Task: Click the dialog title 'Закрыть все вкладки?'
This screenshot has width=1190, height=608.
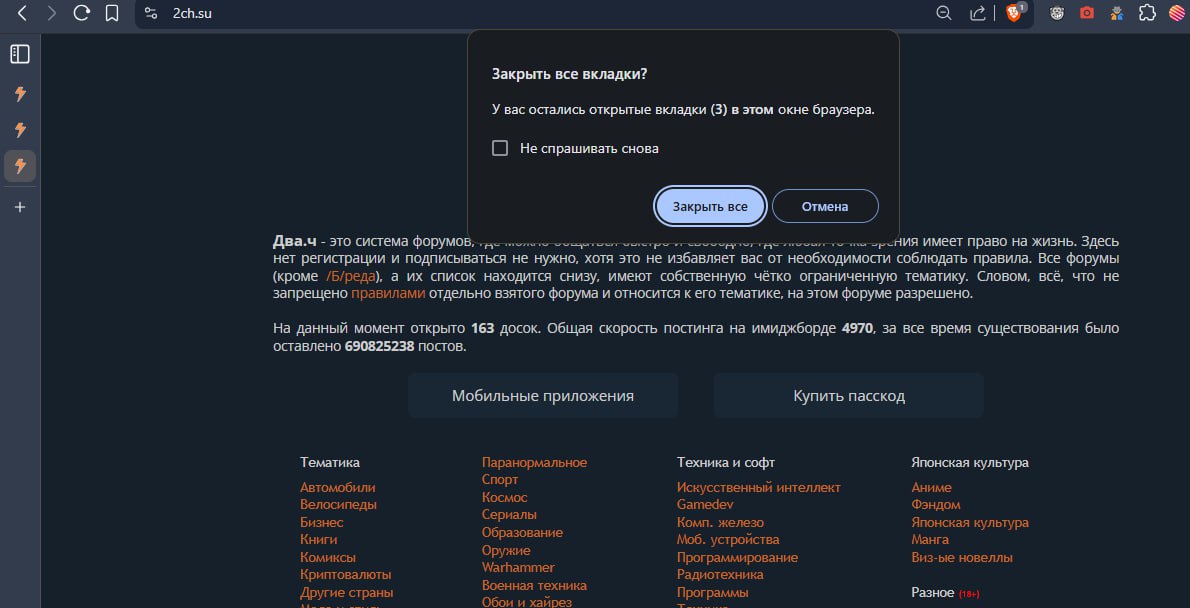Action: [x=570, y=74]
